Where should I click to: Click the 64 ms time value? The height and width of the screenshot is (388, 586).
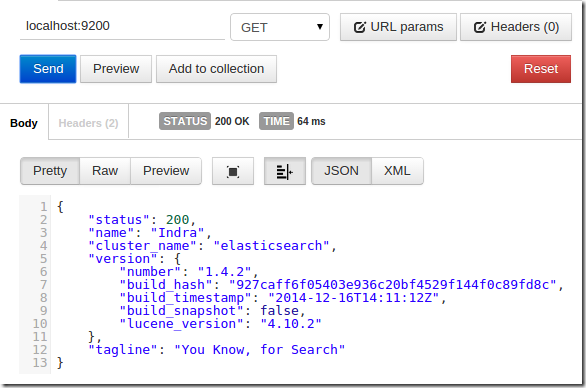(x=311, y=121)
